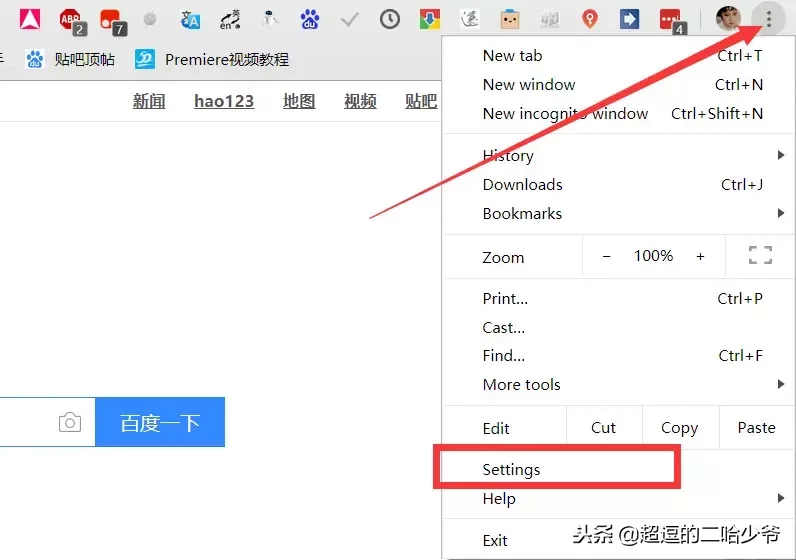Open the More tools menu entry
This screenshot has width=796, height=560.
coord(618,384)
